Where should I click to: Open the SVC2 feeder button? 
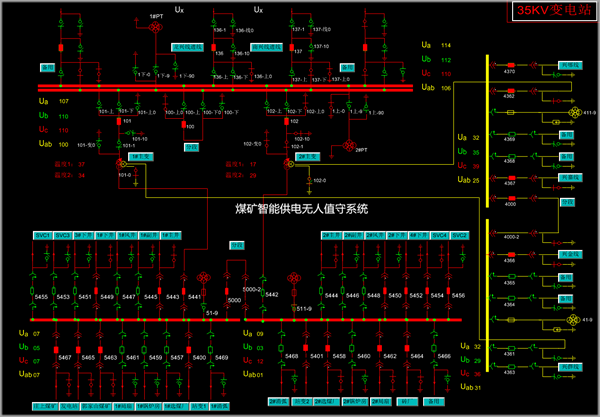tap(459, 235)
